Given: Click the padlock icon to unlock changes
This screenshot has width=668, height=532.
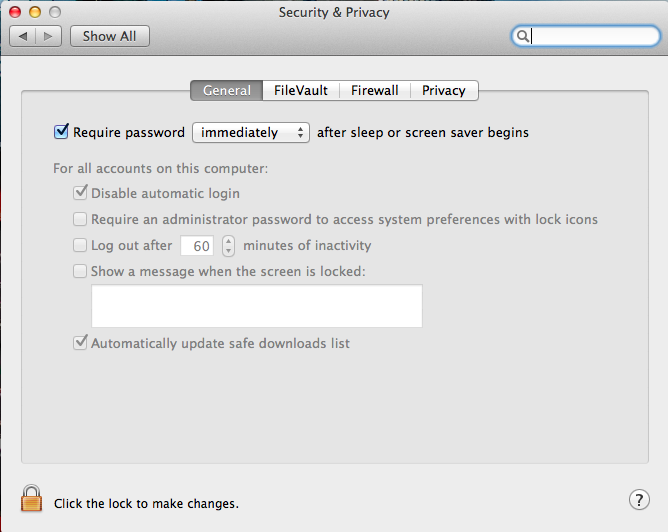Looking at the screenshot, I should pos(32,499).
